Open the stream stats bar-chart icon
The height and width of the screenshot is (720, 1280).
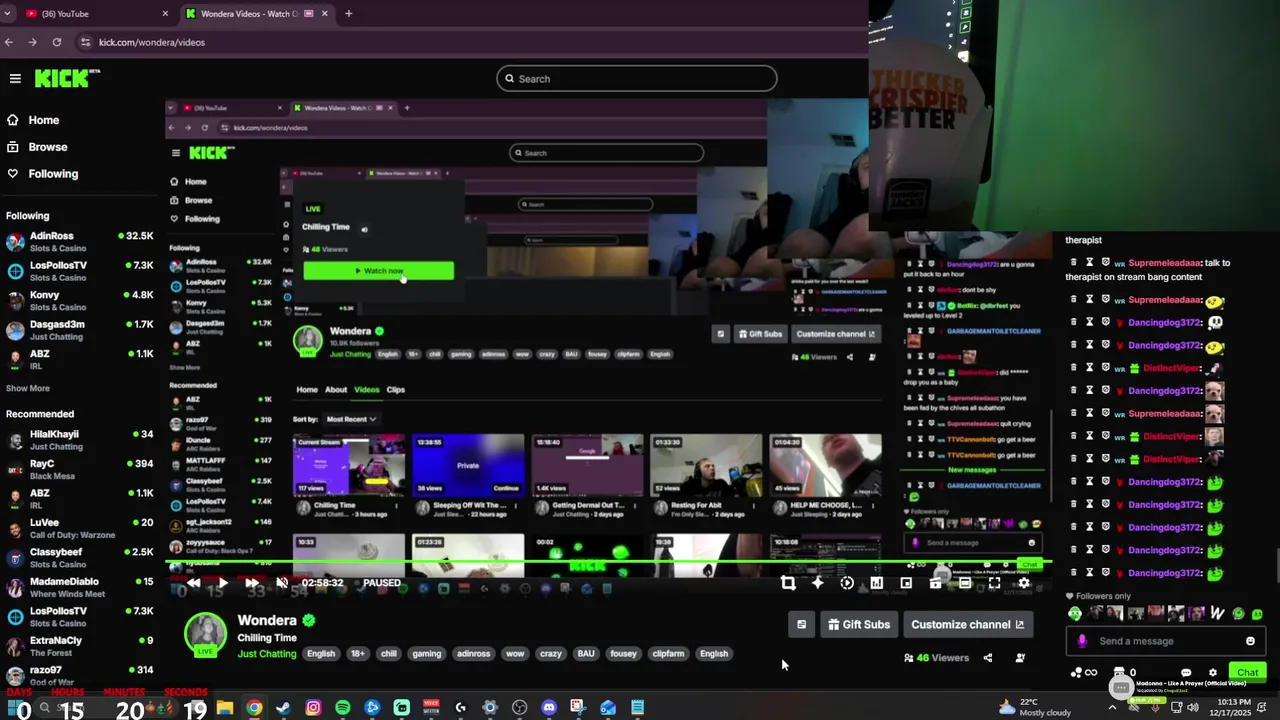tap(876, 583)
